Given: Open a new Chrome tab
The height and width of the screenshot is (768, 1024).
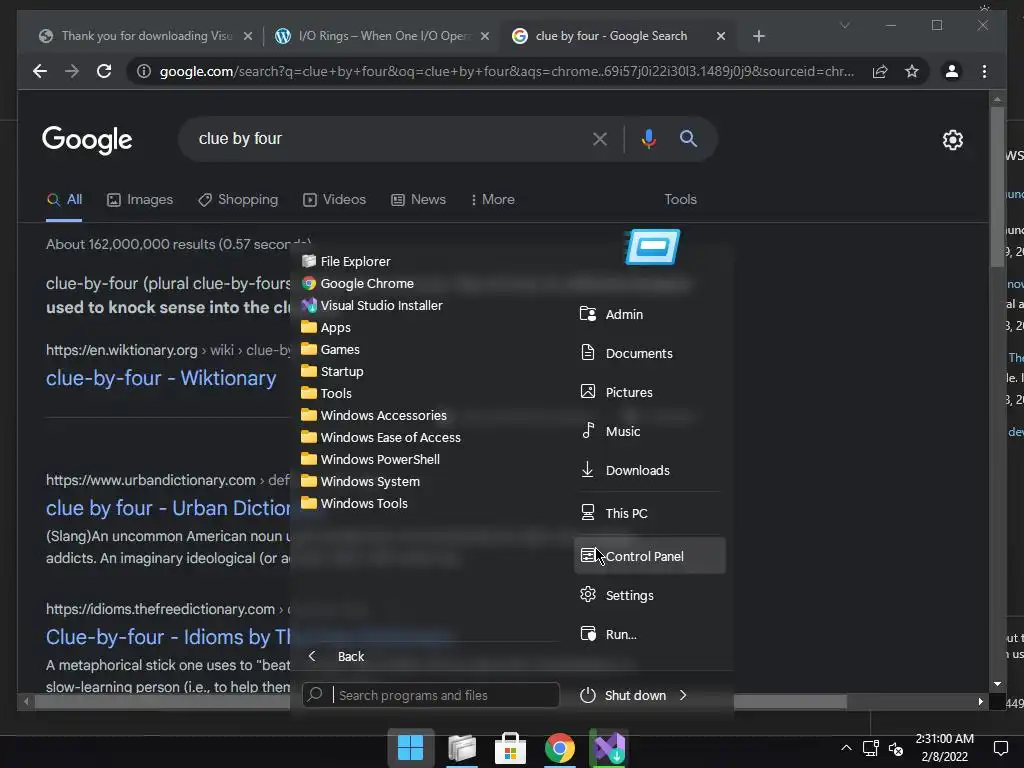Looking at the screenshot, I should [x=758, y=36].
